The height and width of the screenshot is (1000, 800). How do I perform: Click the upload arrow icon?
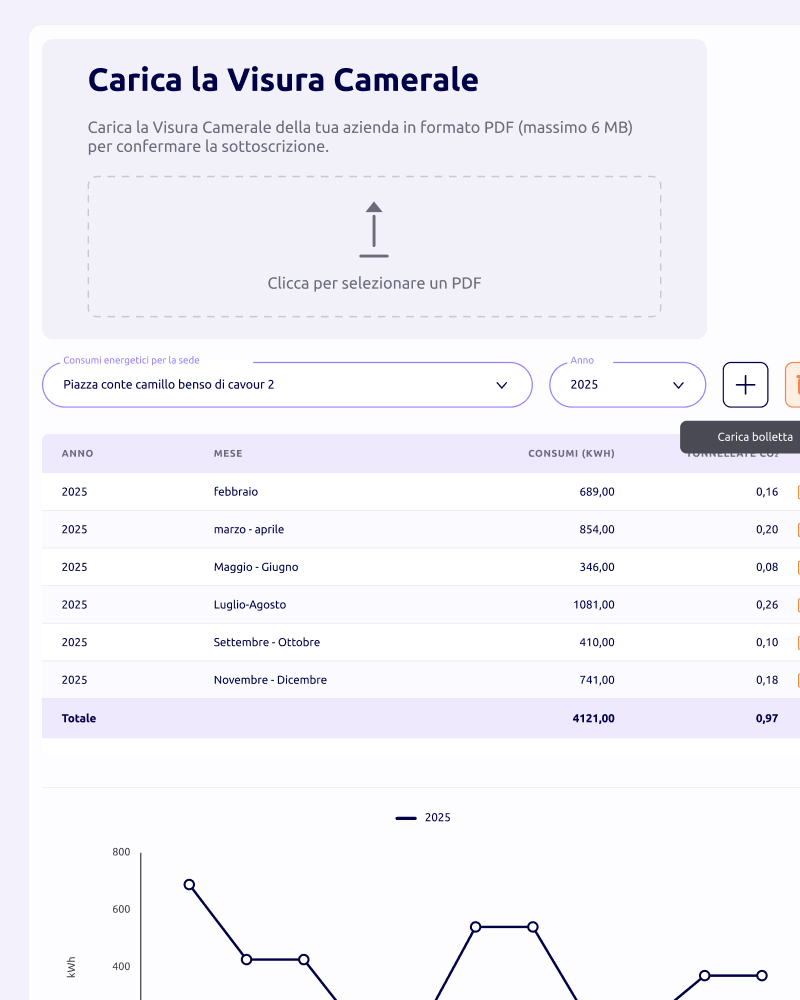pyautogui.click(x=374, y=230)
